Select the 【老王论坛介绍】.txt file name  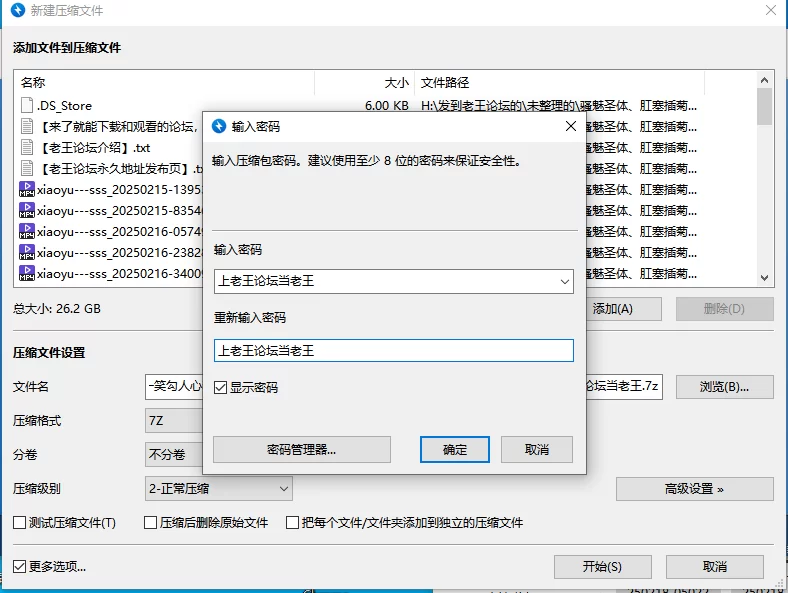(94, 148)
